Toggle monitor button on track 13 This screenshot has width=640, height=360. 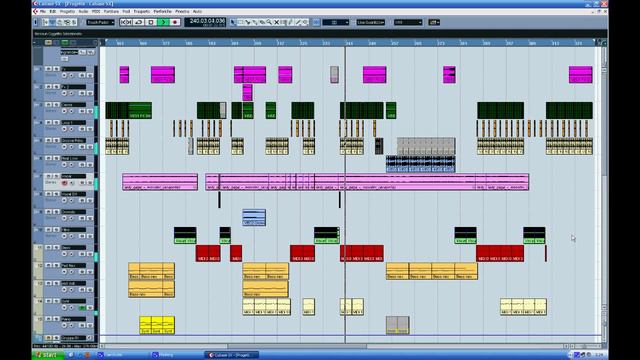pos(71,290)
